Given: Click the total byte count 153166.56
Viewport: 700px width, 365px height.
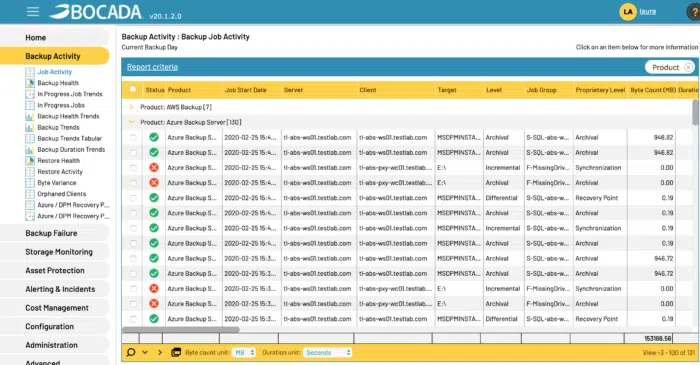Looking at the screenshot, I should [x=658, y=339].
